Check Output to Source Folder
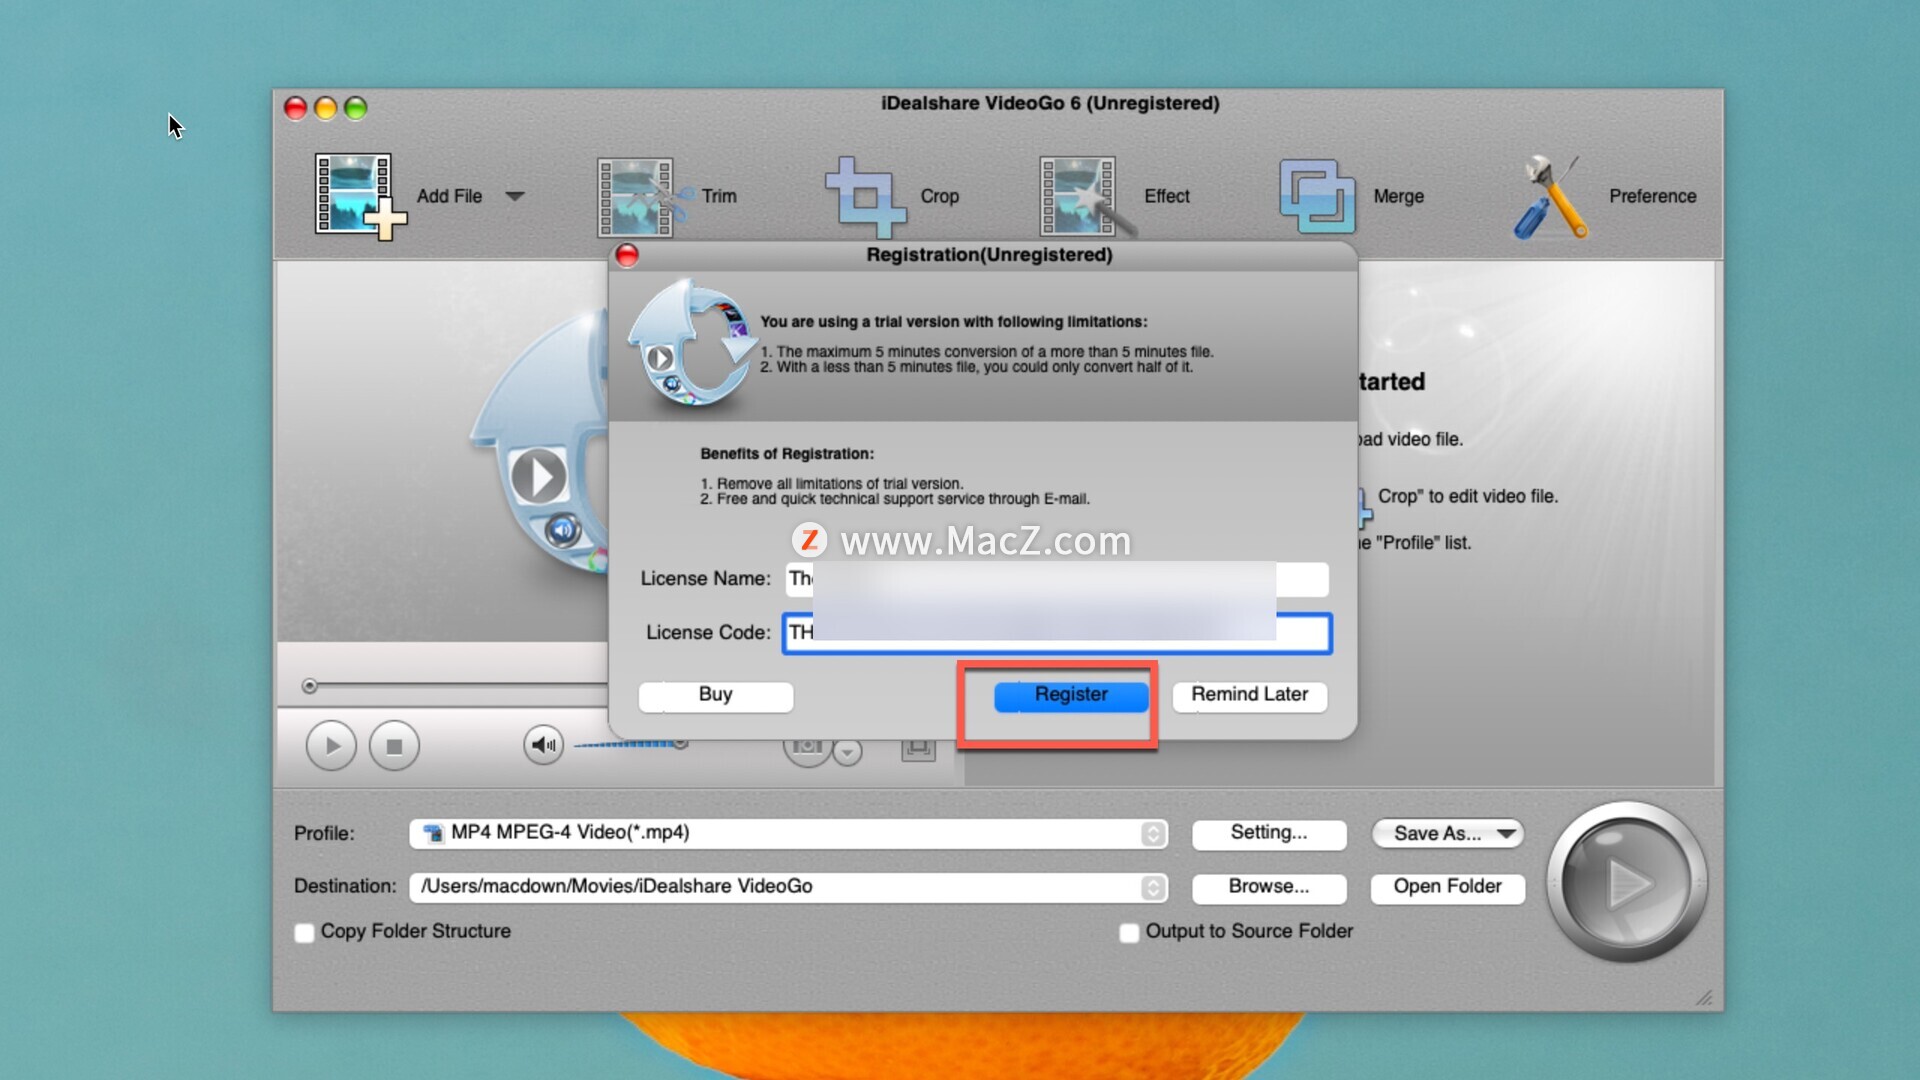The width and height of the screenshot is (1920, 1080). coord(1129,933)
